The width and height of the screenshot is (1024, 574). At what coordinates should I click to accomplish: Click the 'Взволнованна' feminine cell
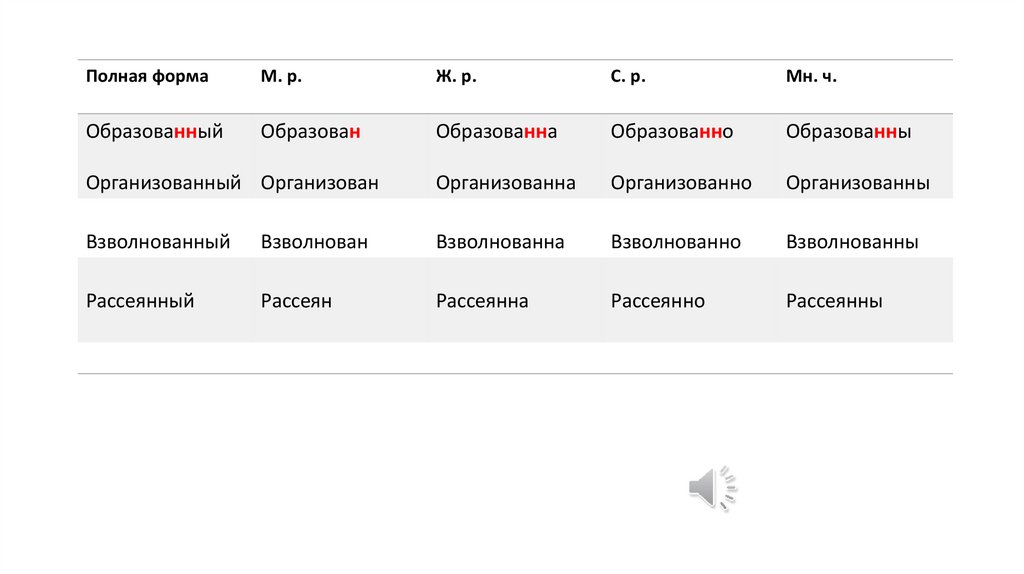pos(500,242)
